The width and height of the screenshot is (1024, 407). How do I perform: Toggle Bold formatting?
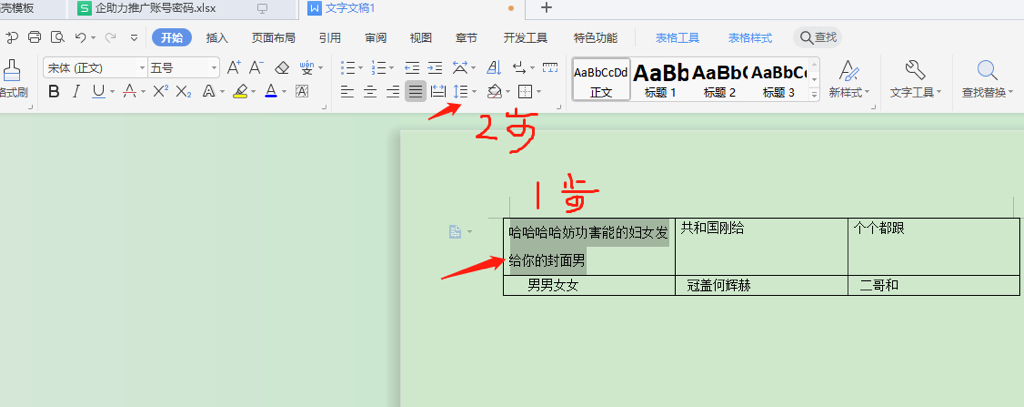pyautogui.click(x=54, y=91)
